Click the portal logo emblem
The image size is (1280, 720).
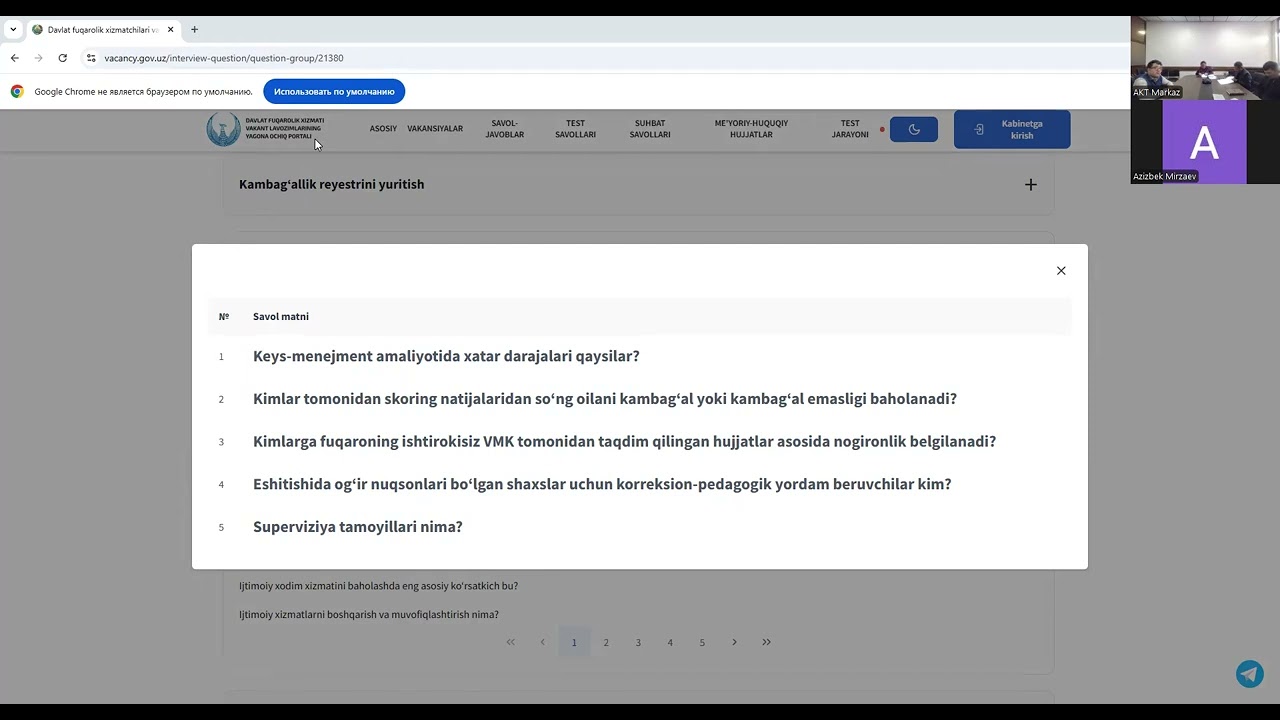click(223, 129)
